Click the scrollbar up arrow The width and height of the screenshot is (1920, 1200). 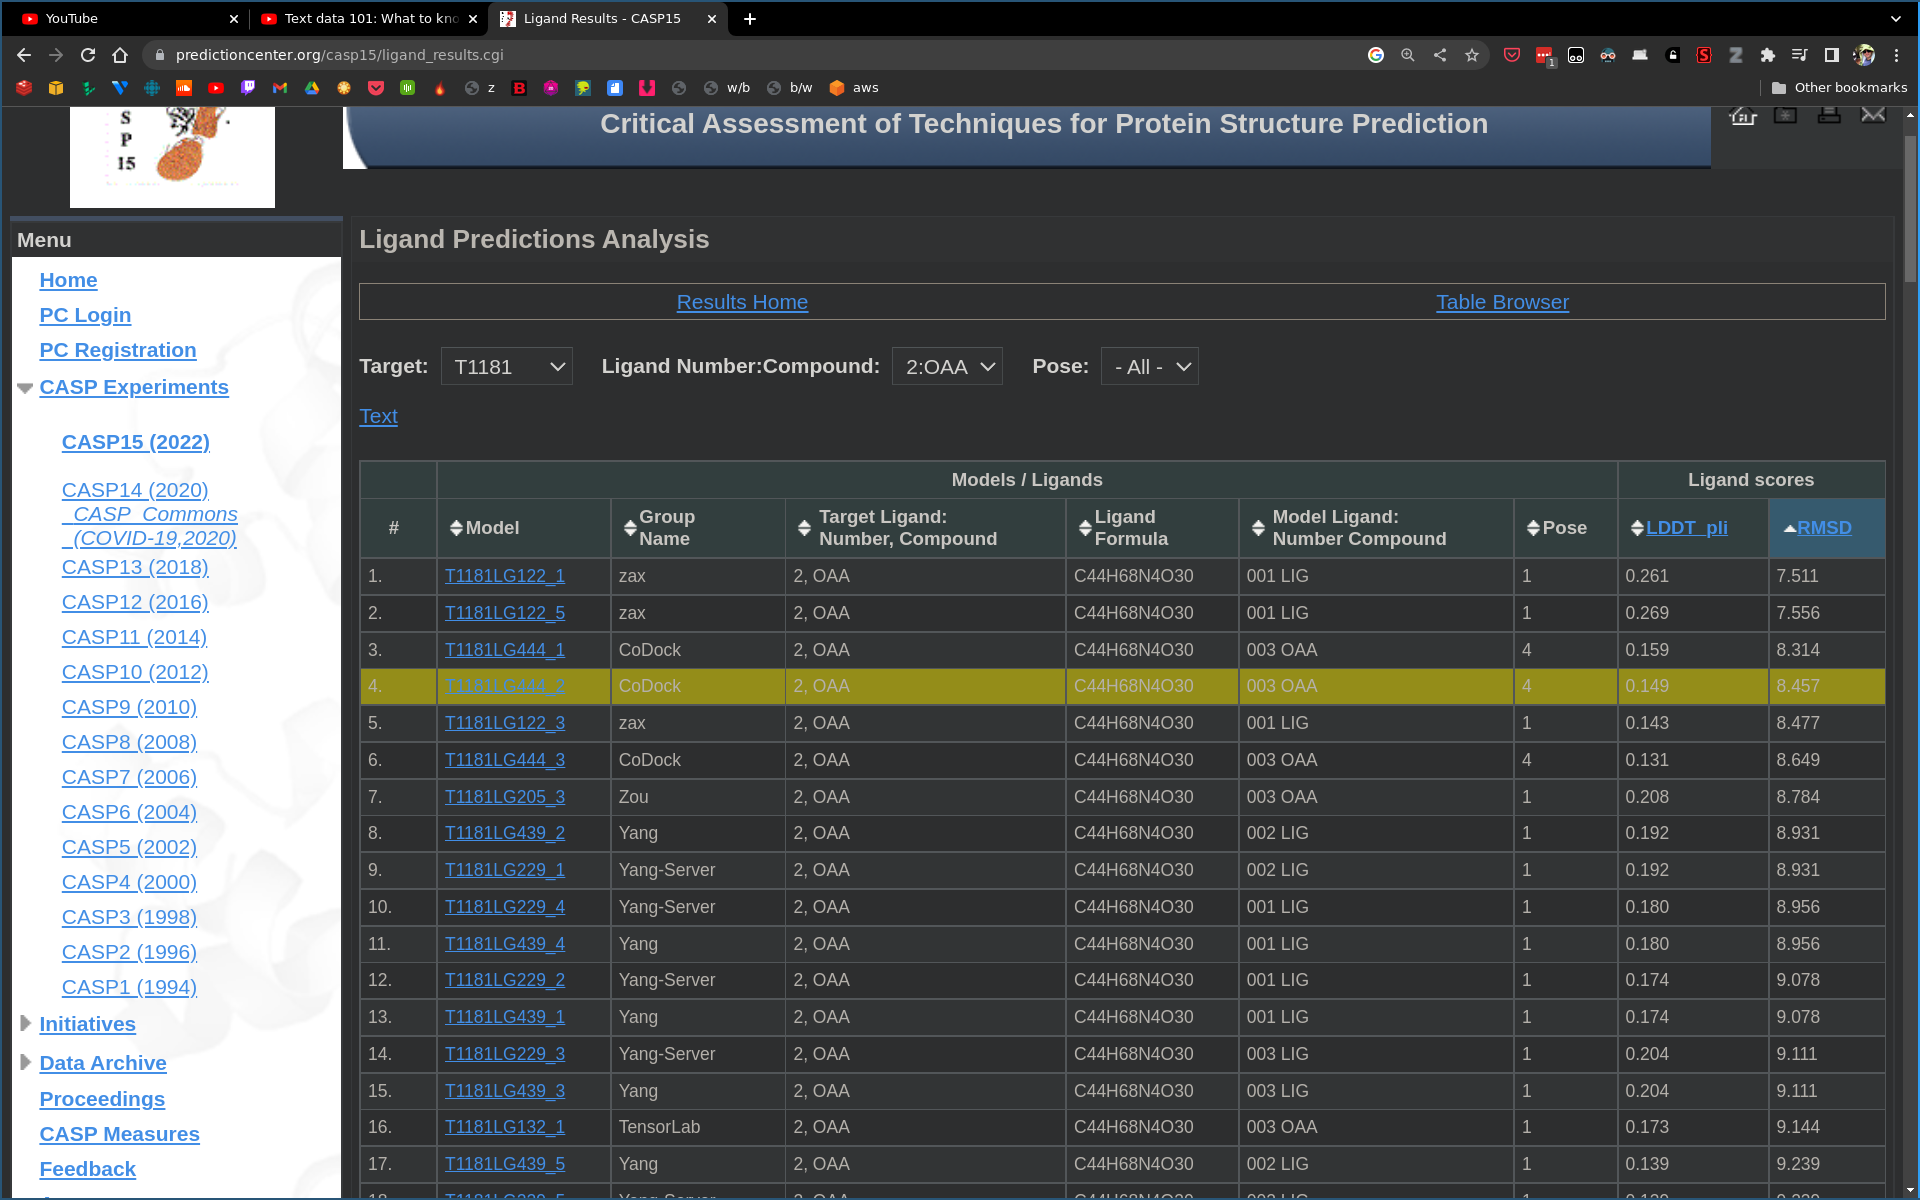pos(1910,115)
